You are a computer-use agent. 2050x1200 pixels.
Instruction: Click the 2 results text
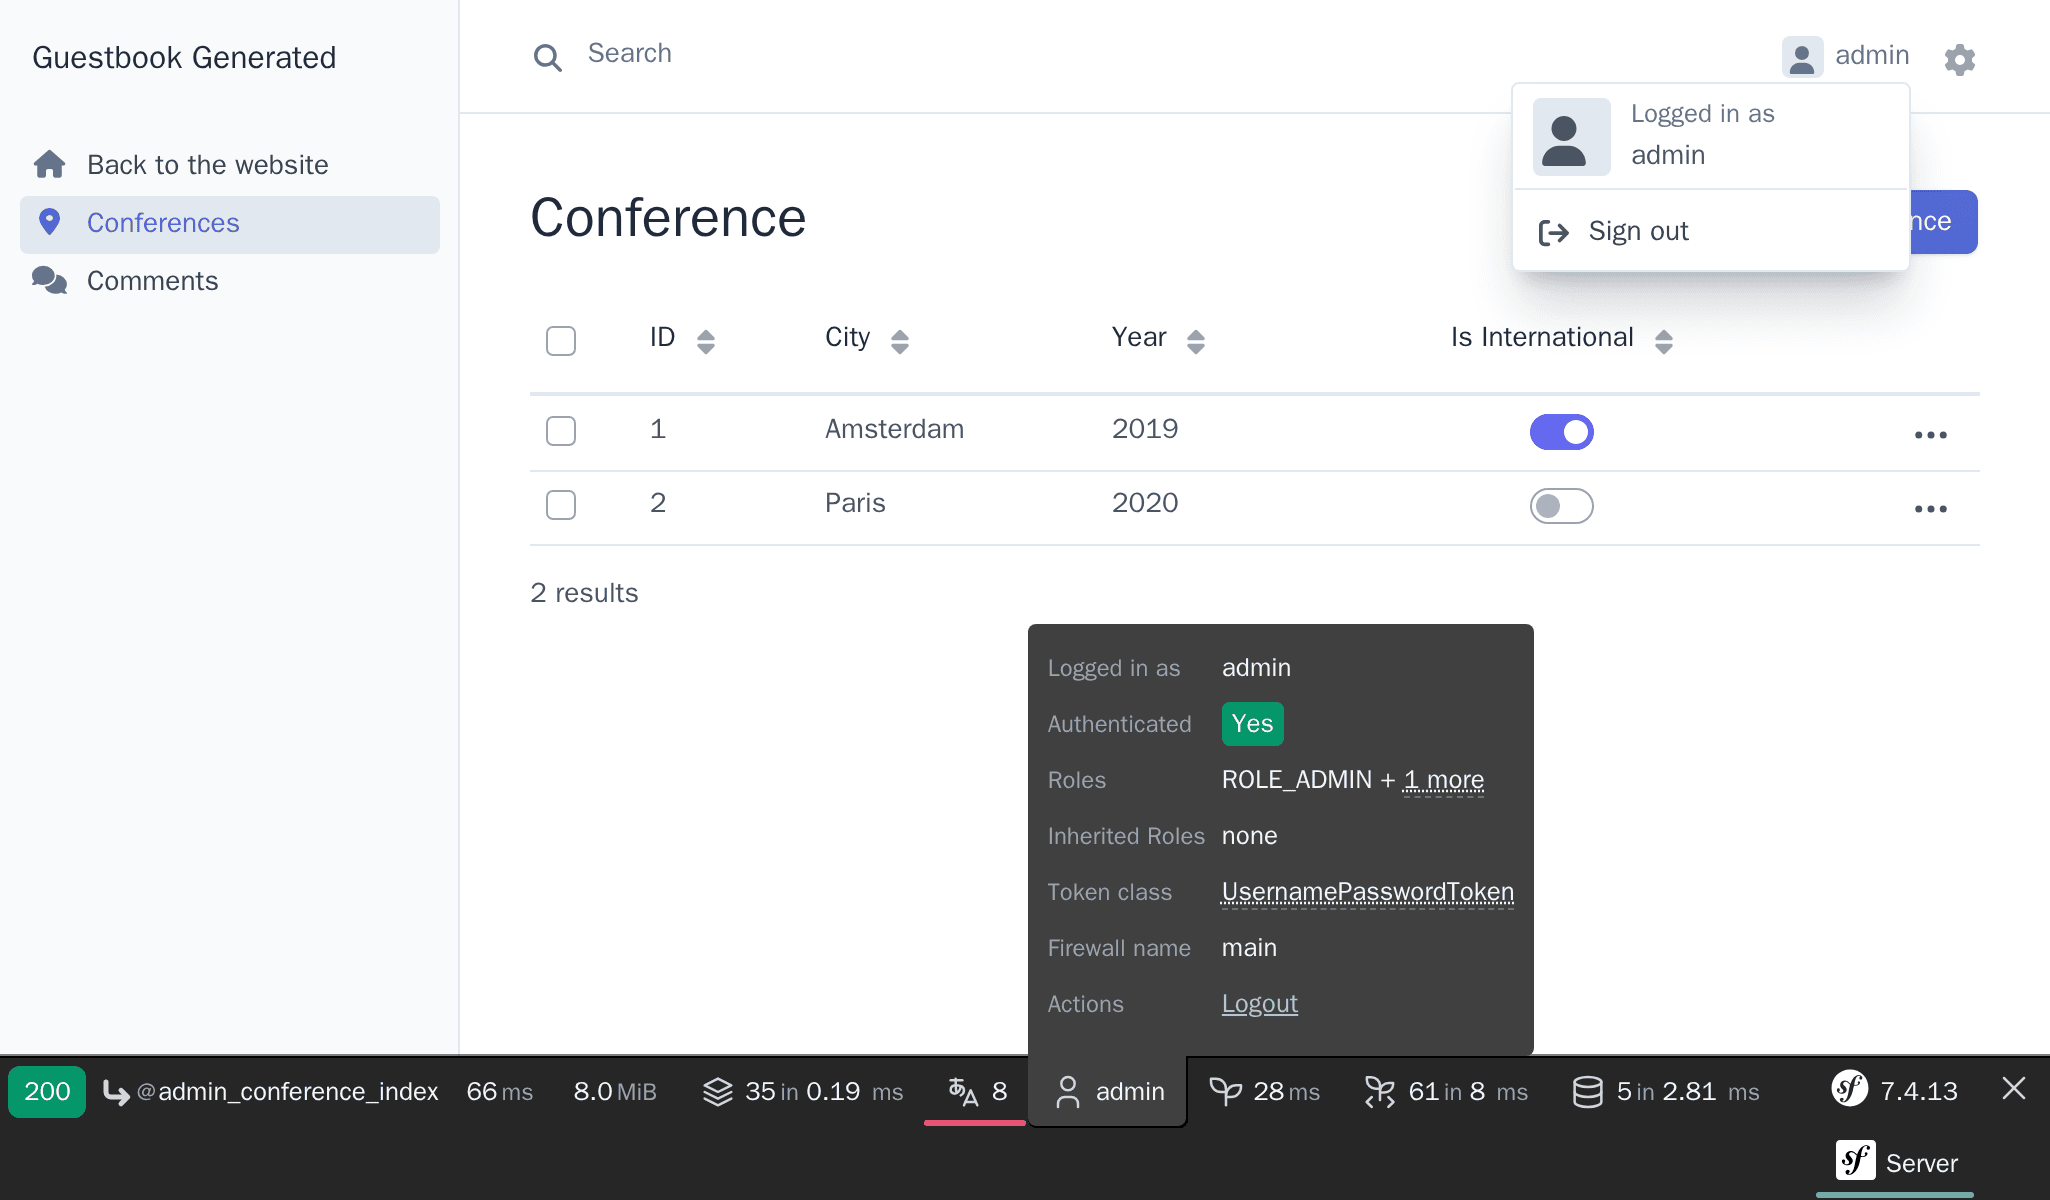[584, 593]
